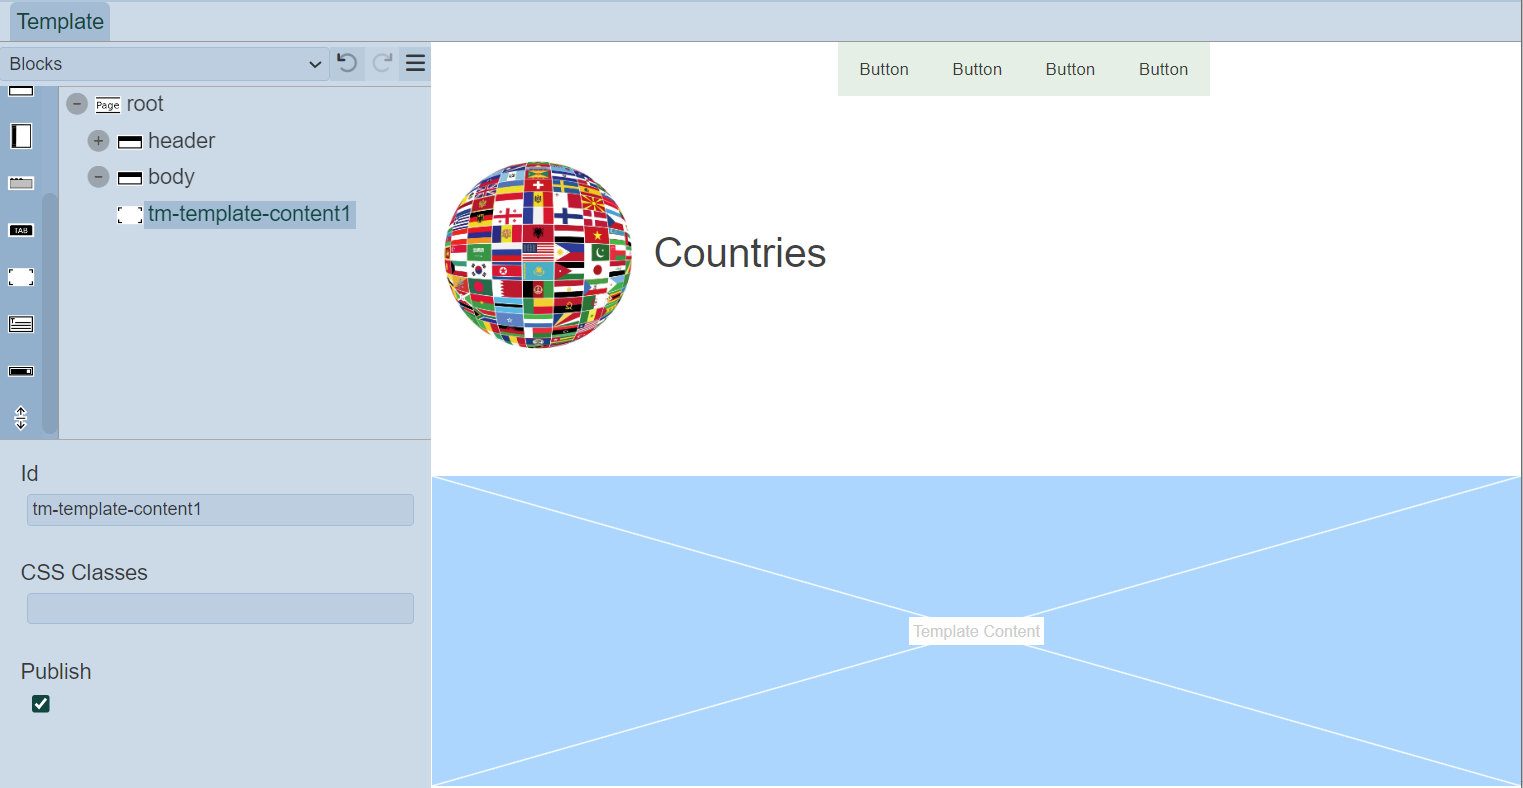Select the text lines block icon
The height and width of the screenshot is (788, 1523).
(21, 324)
